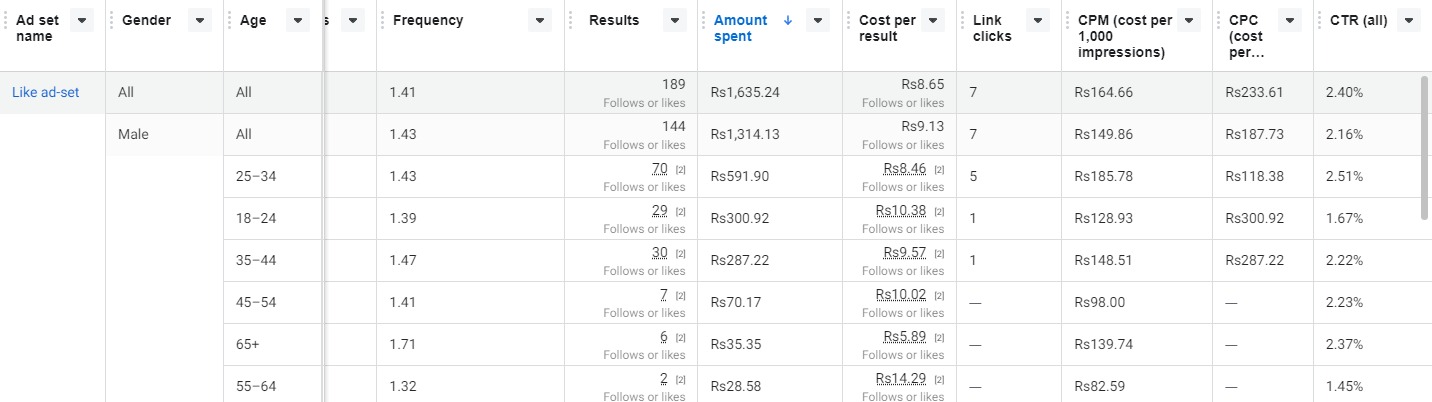Click the Amount spent sort arrow icon
The width and height of the screenshot is (1432, 402).
(788, 20)
